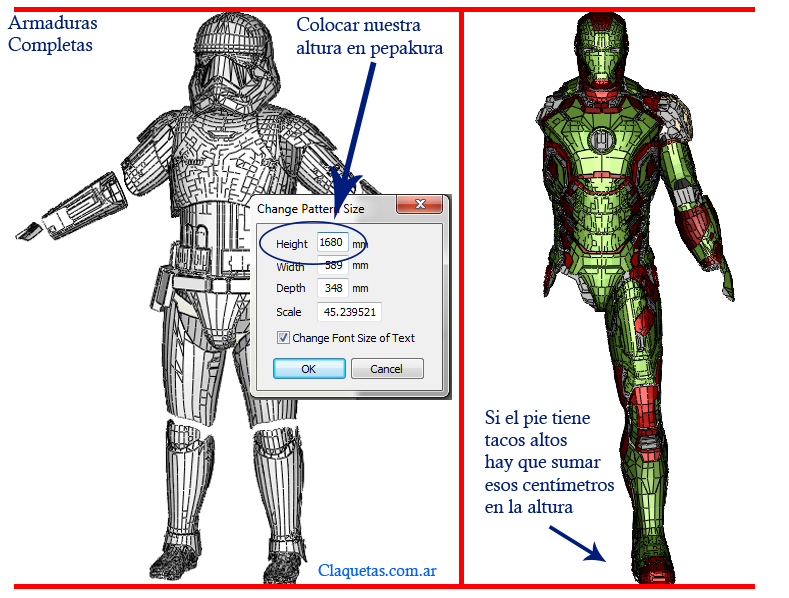Click the Cancel button in dialog
Screen dimensions: 789x598
pos(387,369)
